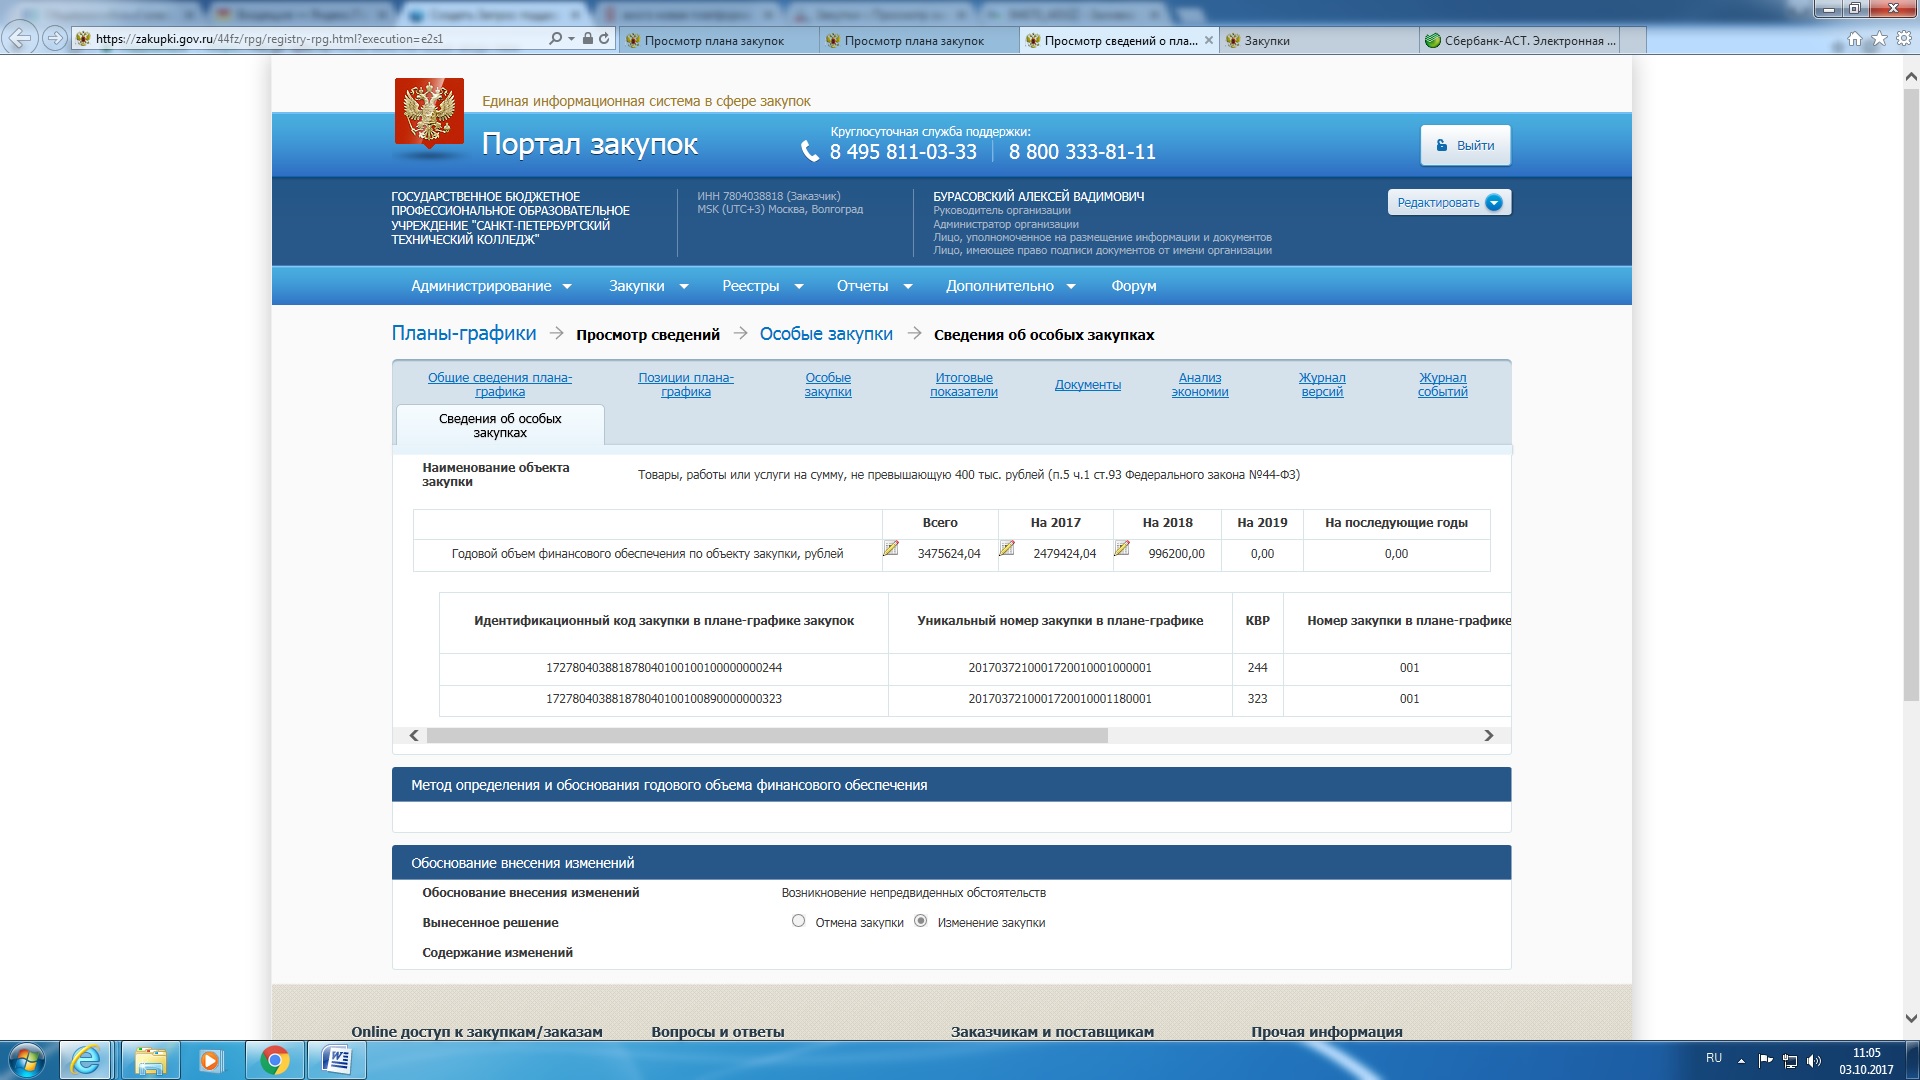Click identification code ending 000000244
1920x1080 pixels.
664,668
